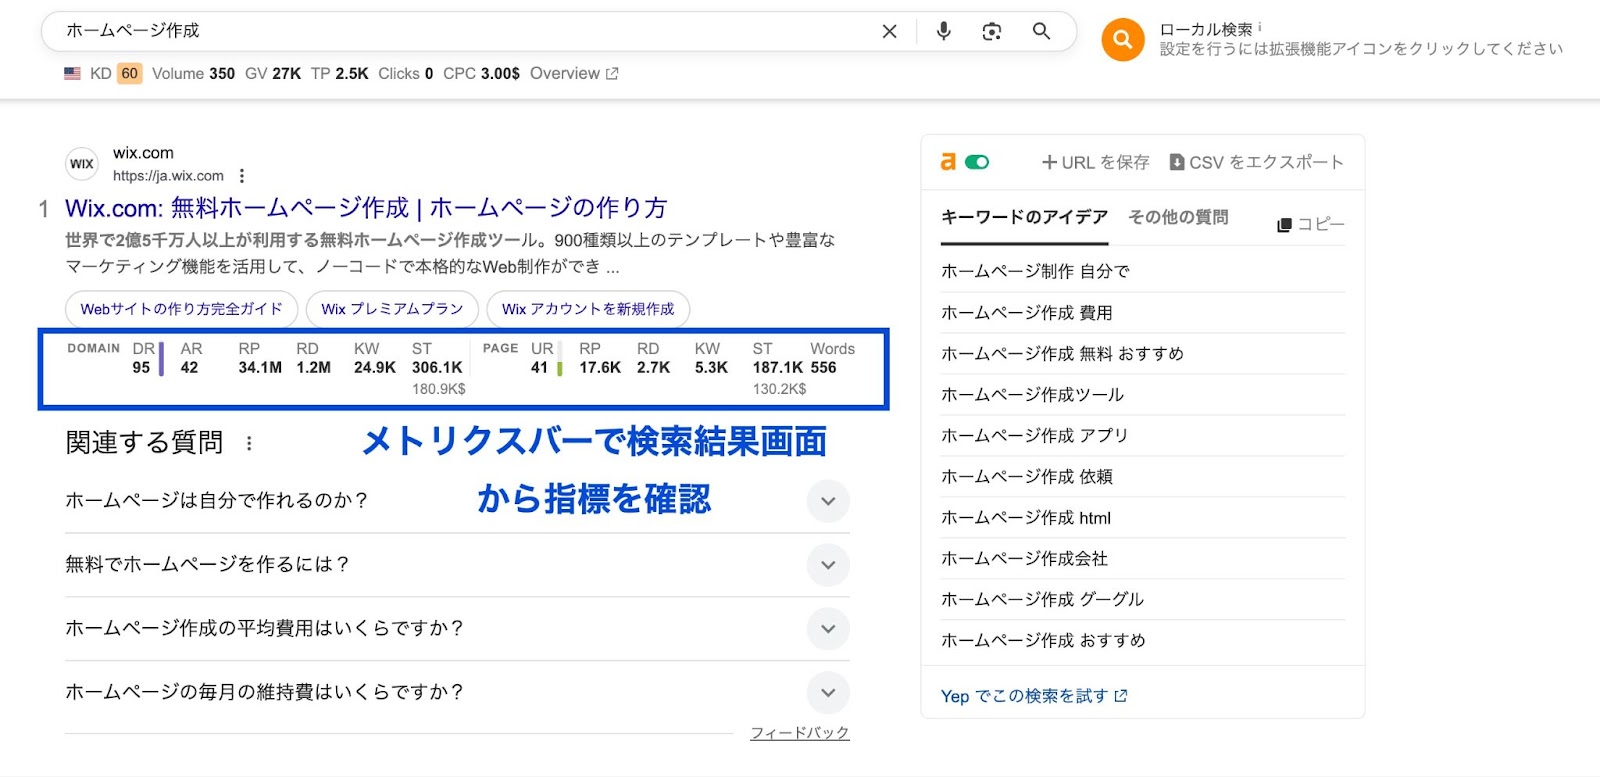1600x777 pixels.
Task: Open the Wix.com 無料ホームページ作成 result title
Action: click(366, 208)
